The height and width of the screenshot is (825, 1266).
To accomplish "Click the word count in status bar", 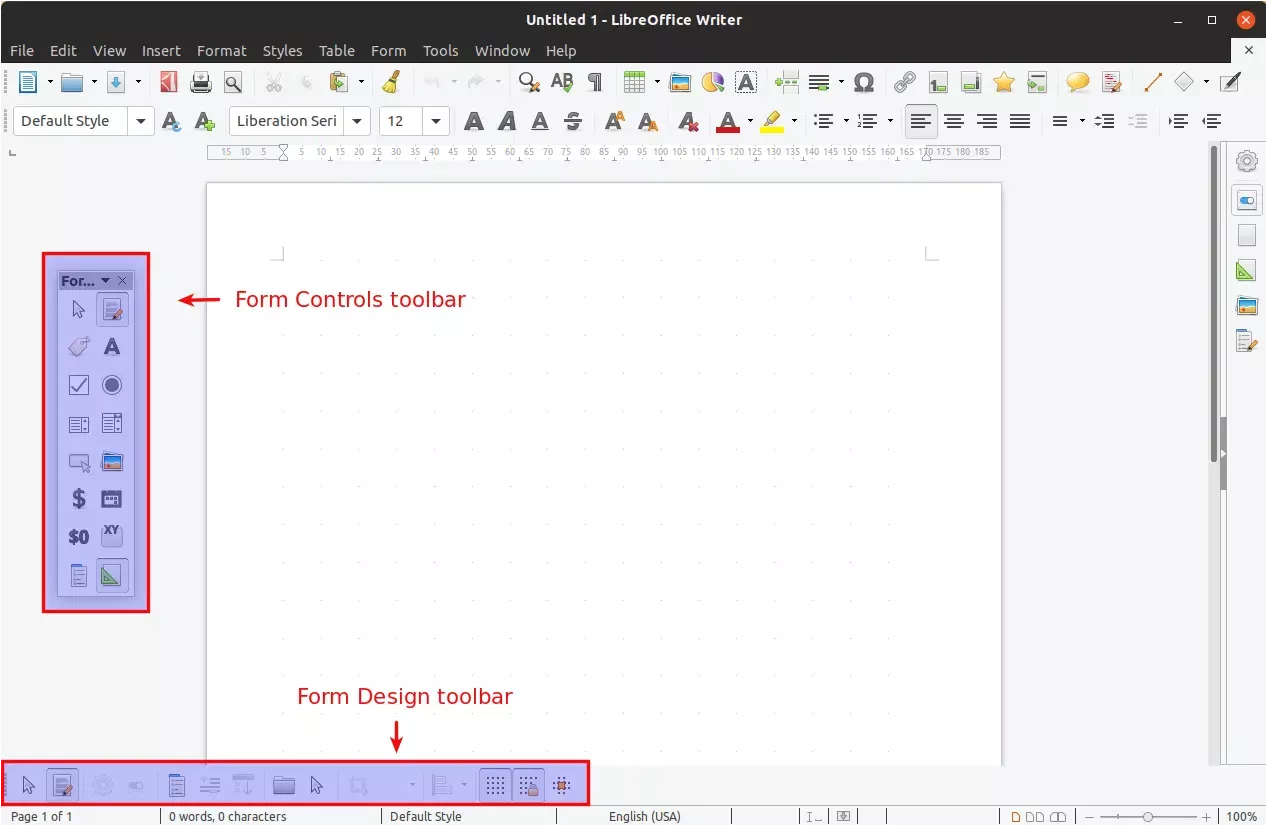I will pos(227,816).
